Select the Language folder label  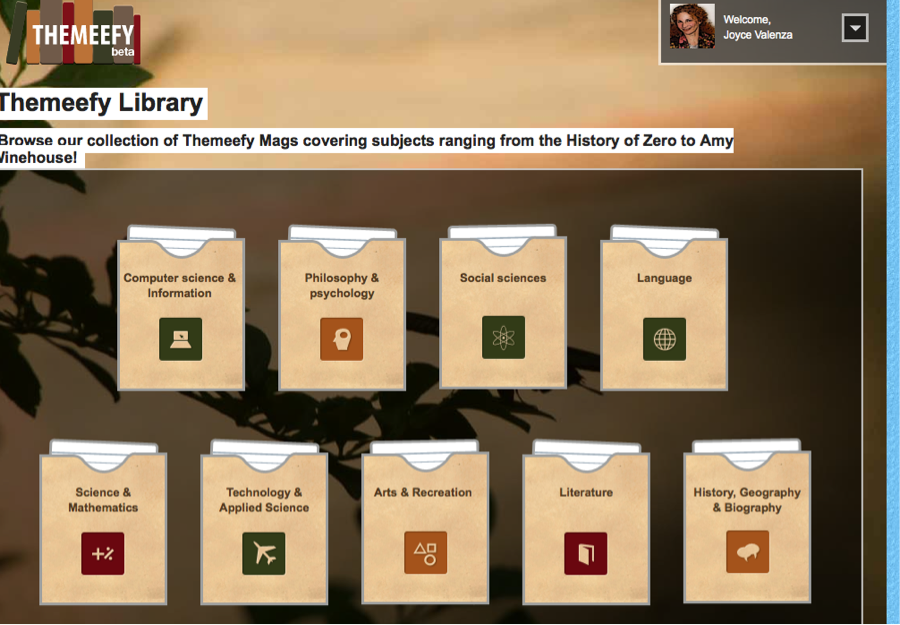coord(664,278)
